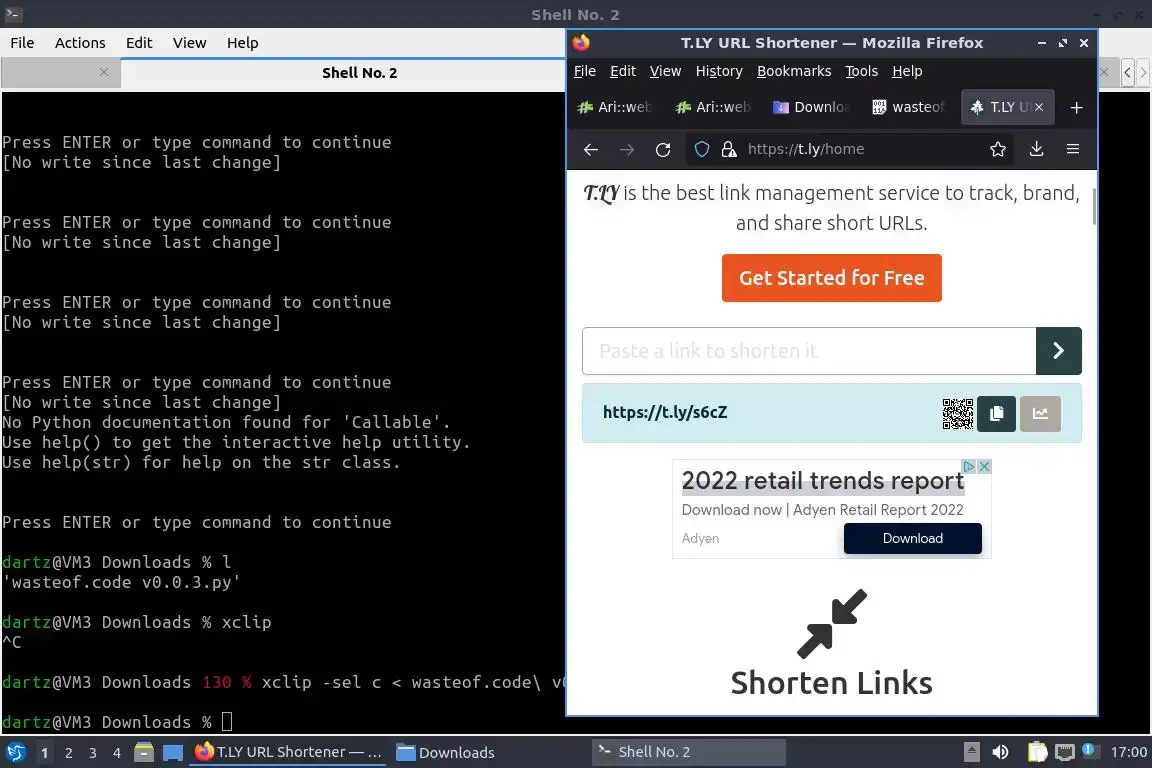Bookmark this page with star icon
Screen dimensions: 1152x768
[x=998, y=149]
